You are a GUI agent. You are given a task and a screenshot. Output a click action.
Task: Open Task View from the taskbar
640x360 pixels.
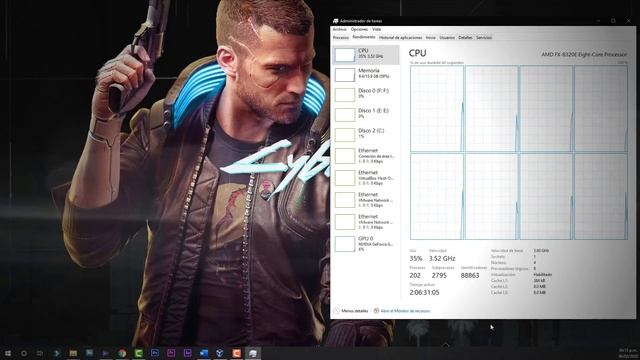point(40,353)
